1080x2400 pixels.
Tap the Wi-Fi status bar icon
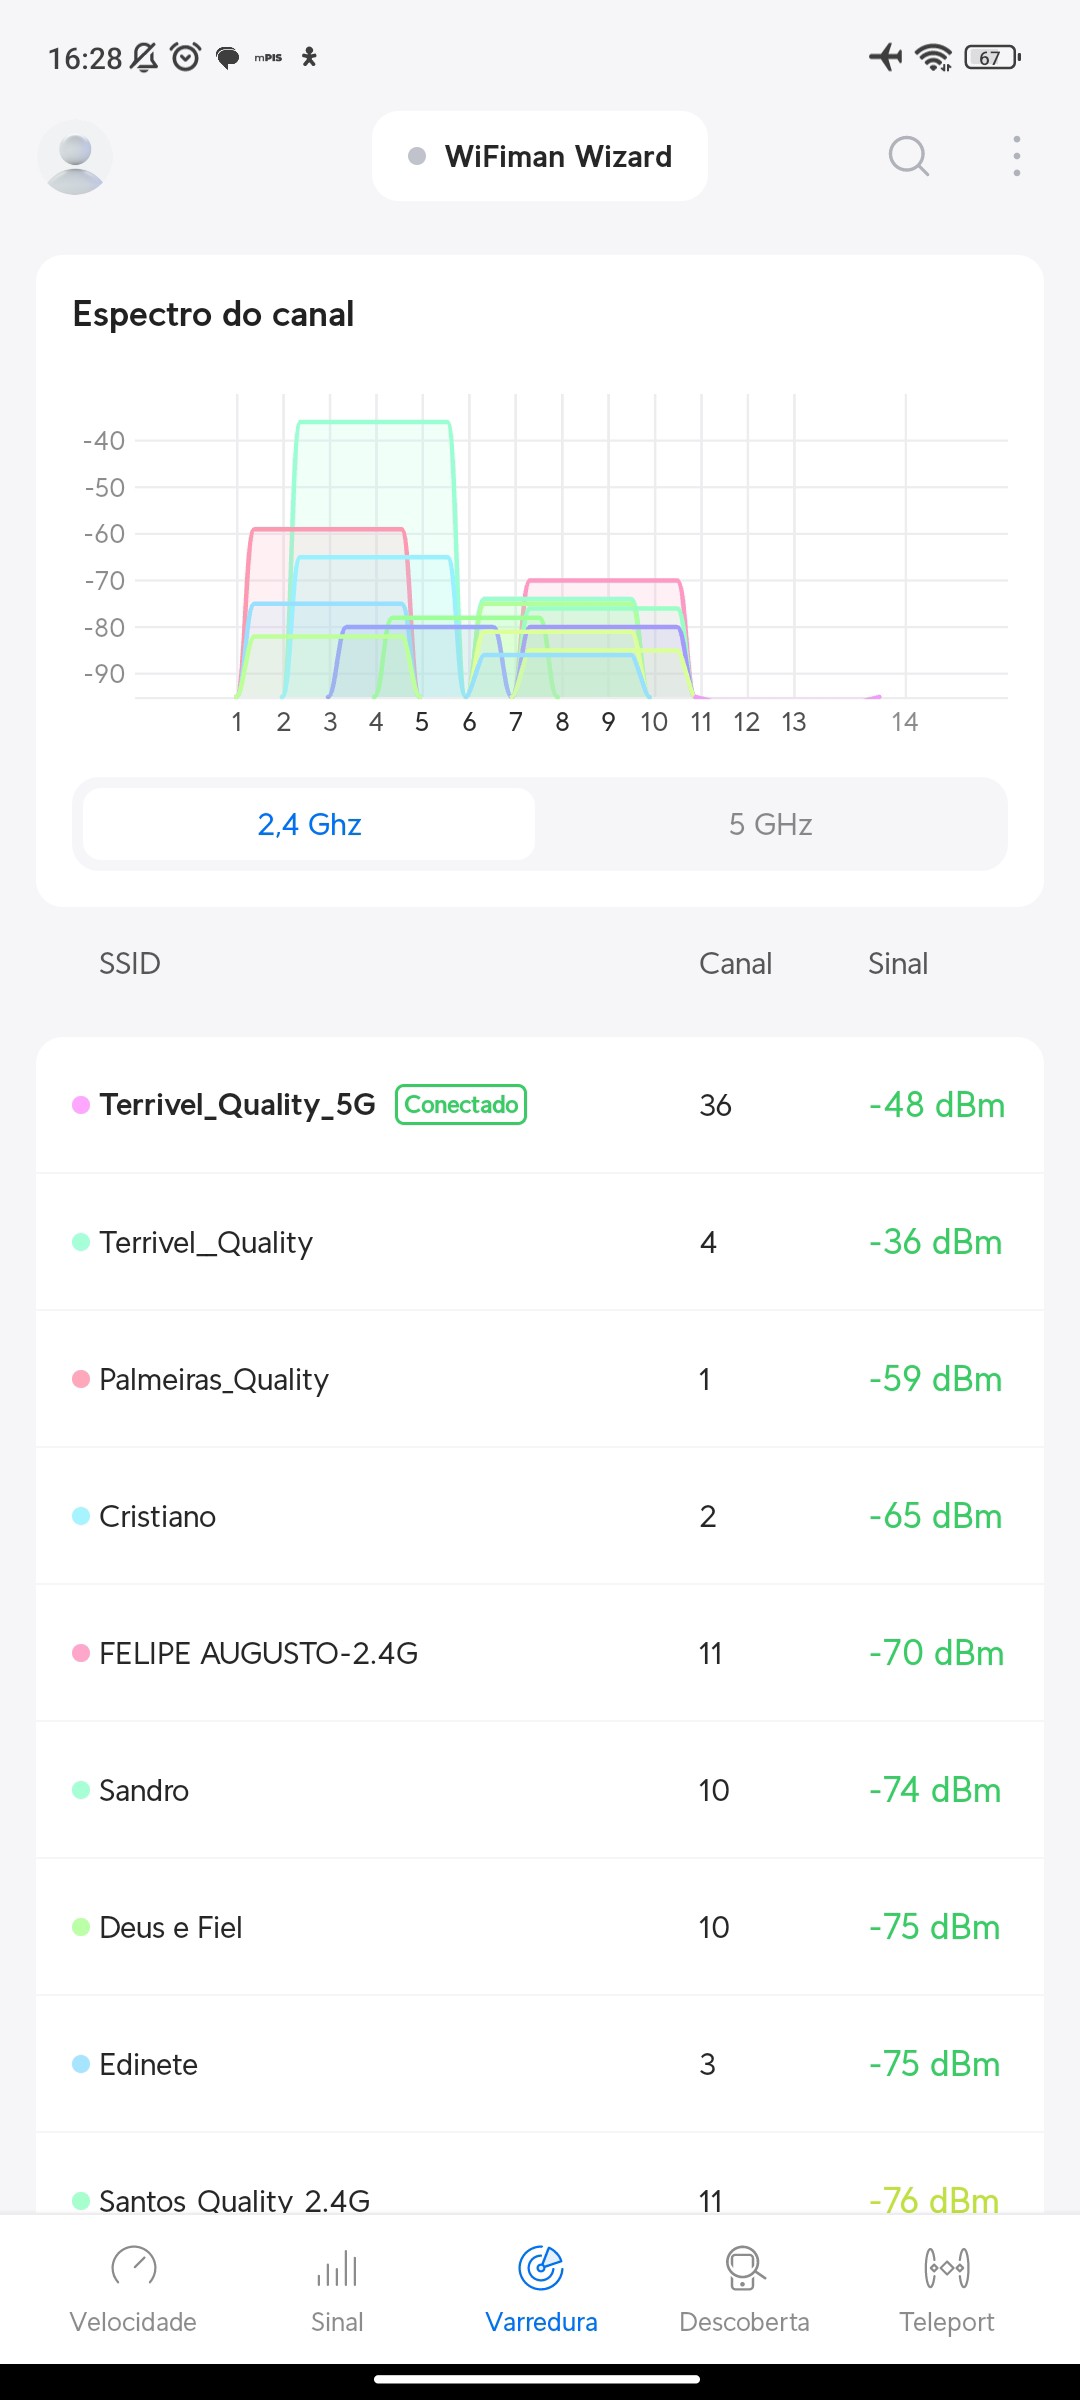(933, 57)
